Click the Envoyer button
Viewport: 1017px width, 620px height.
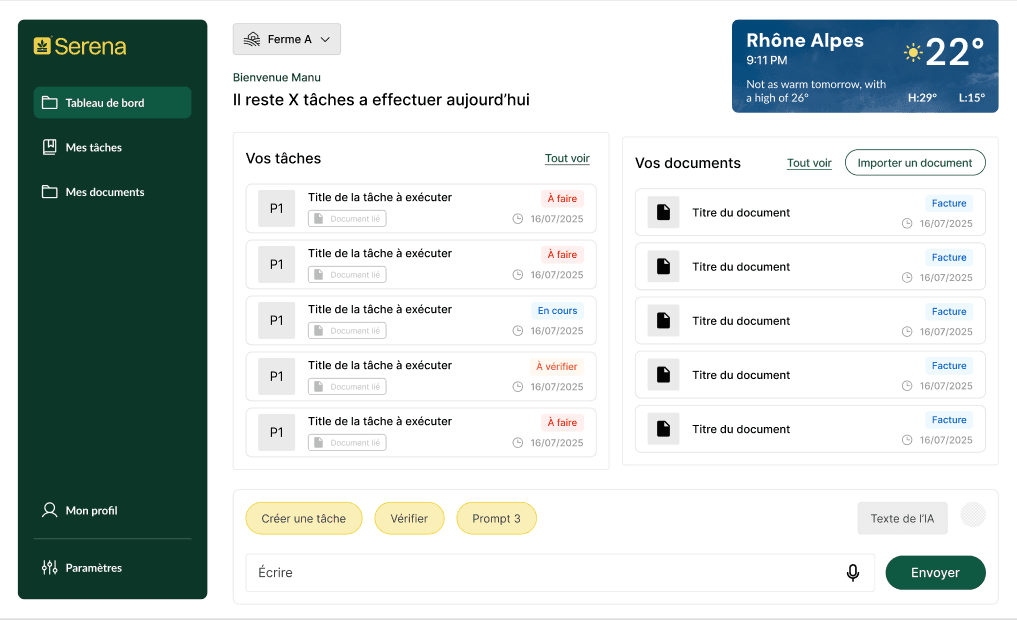pos(935,573)
